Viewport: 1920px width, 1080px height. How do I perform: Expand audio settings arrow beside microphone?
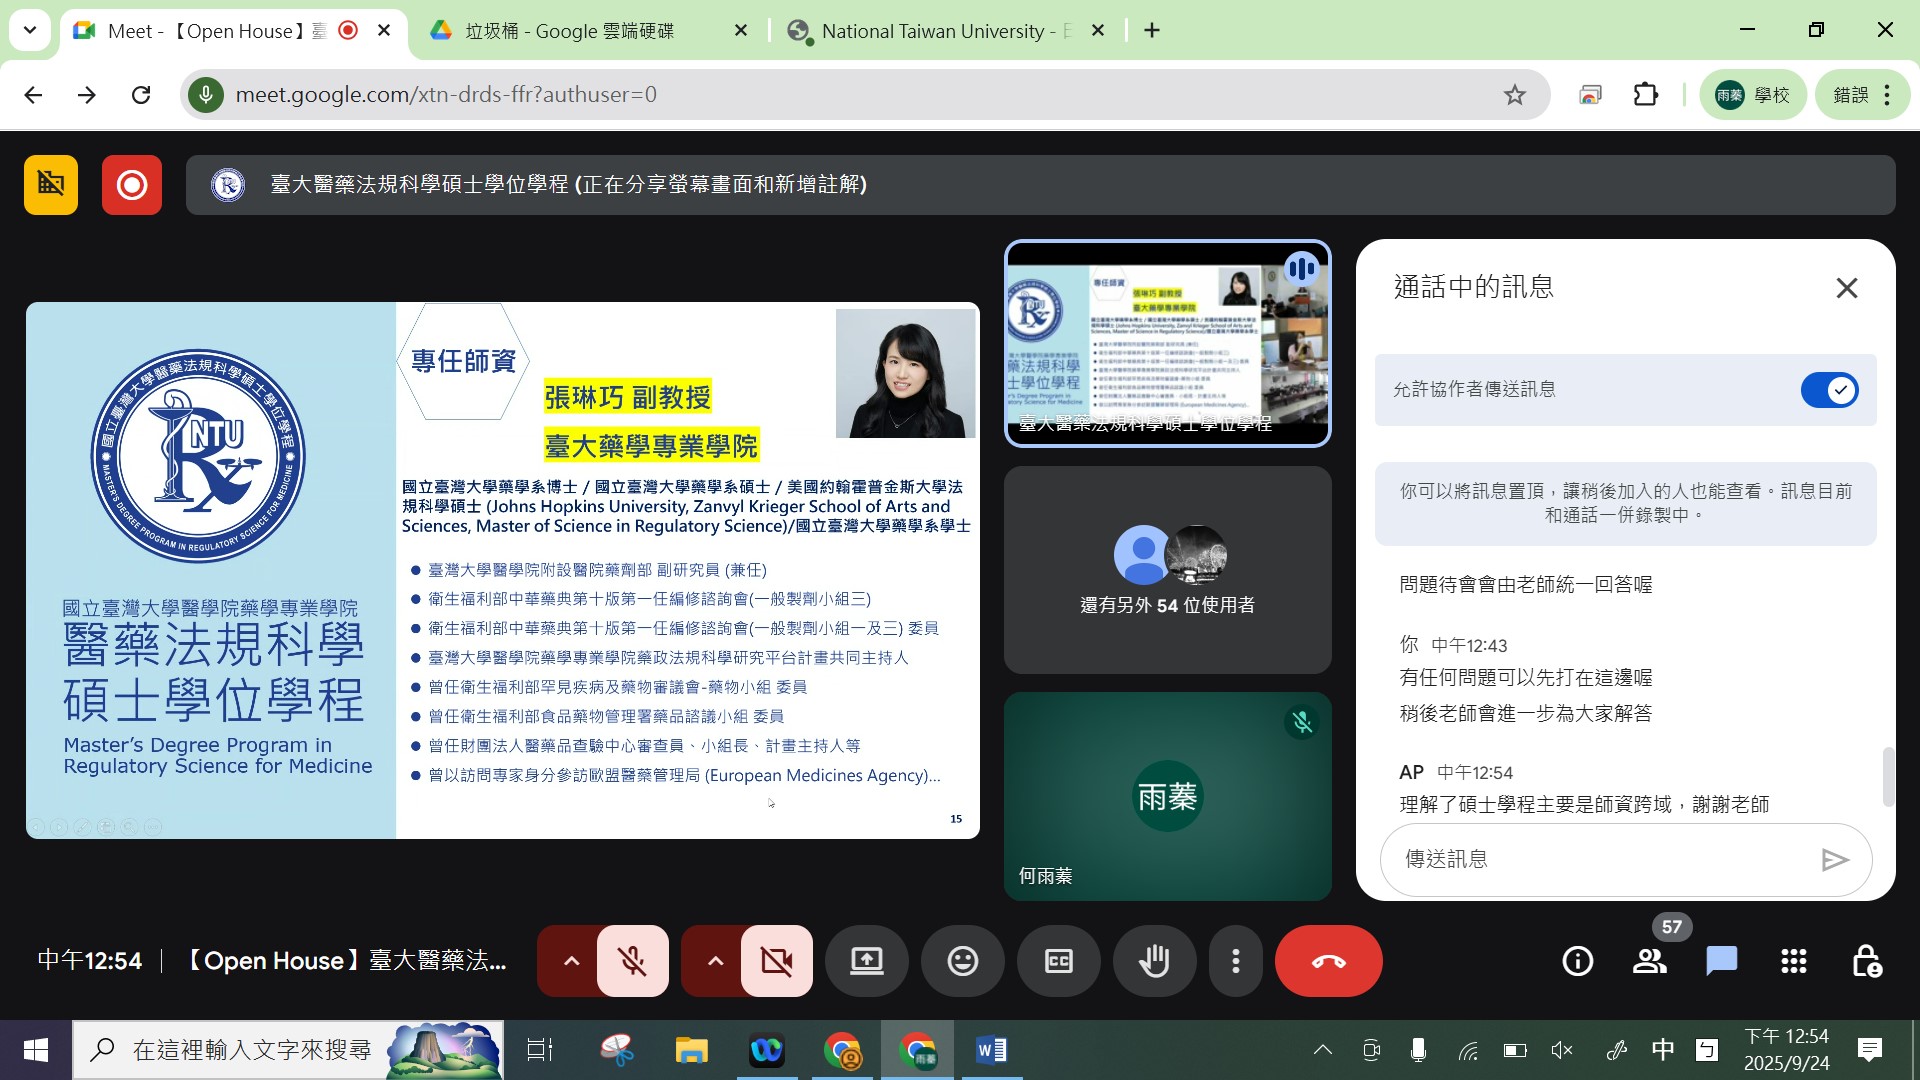pos(571,961)
